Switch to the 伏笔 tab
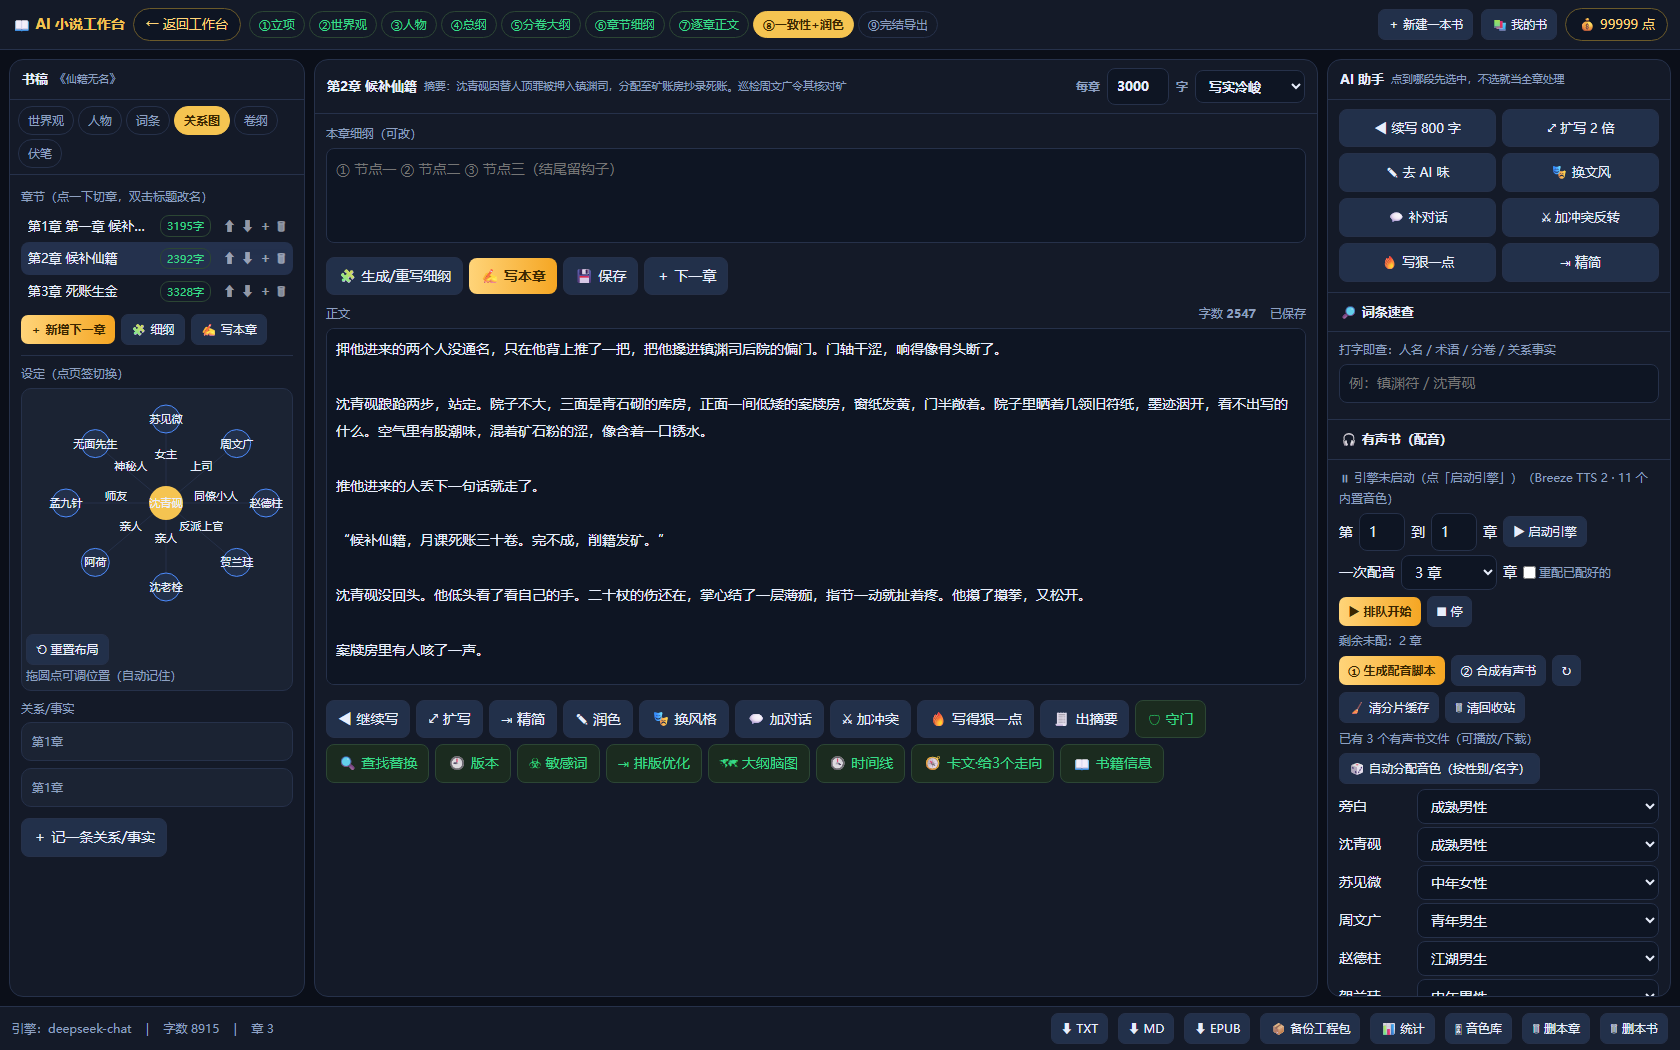 tap(40, 153)
